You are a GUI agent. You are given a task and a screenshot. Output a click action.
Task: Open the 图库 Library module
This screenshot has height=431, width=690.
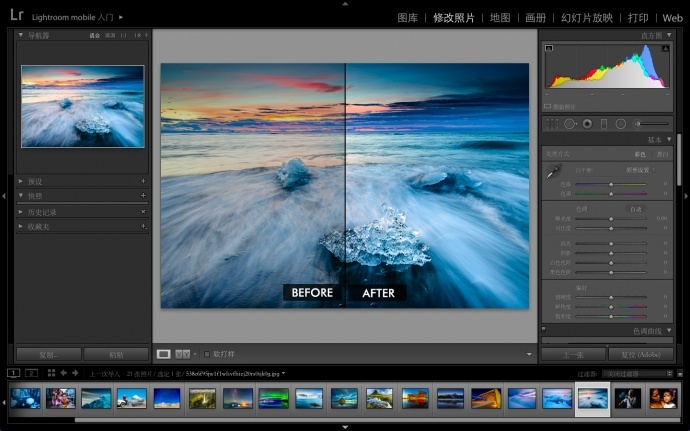click(407, 18)
